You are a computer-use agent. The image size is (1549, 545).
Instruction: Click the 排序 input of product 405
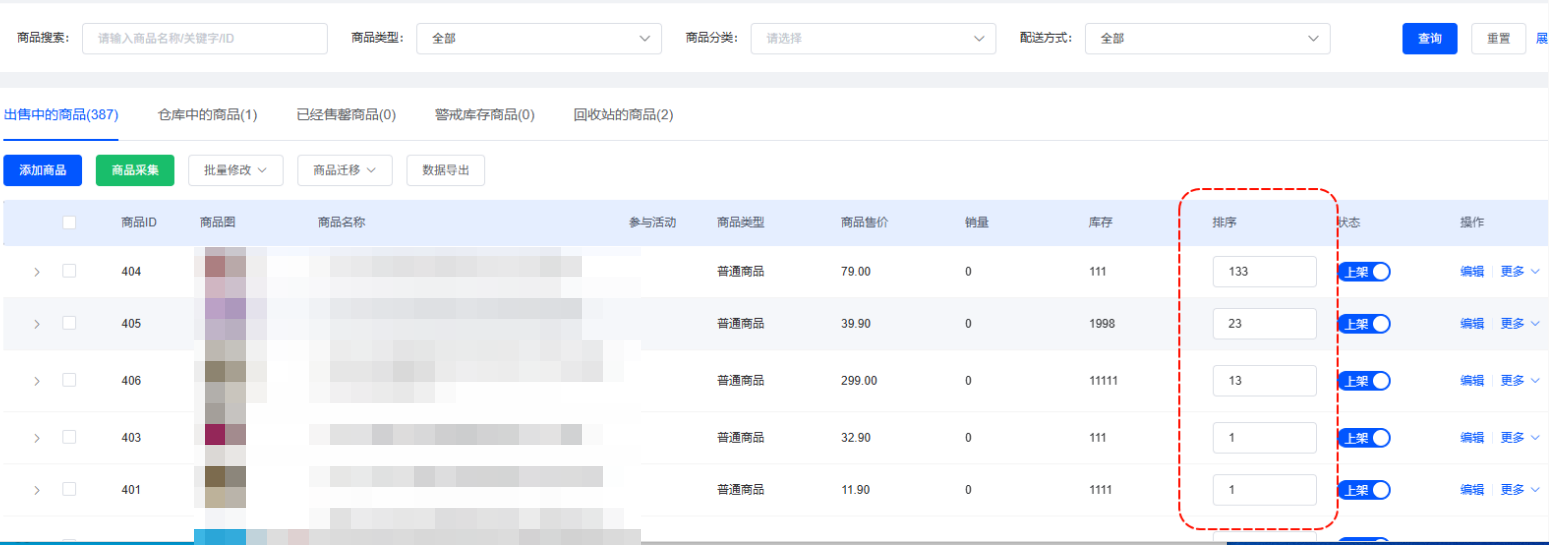coord(1264,324)
